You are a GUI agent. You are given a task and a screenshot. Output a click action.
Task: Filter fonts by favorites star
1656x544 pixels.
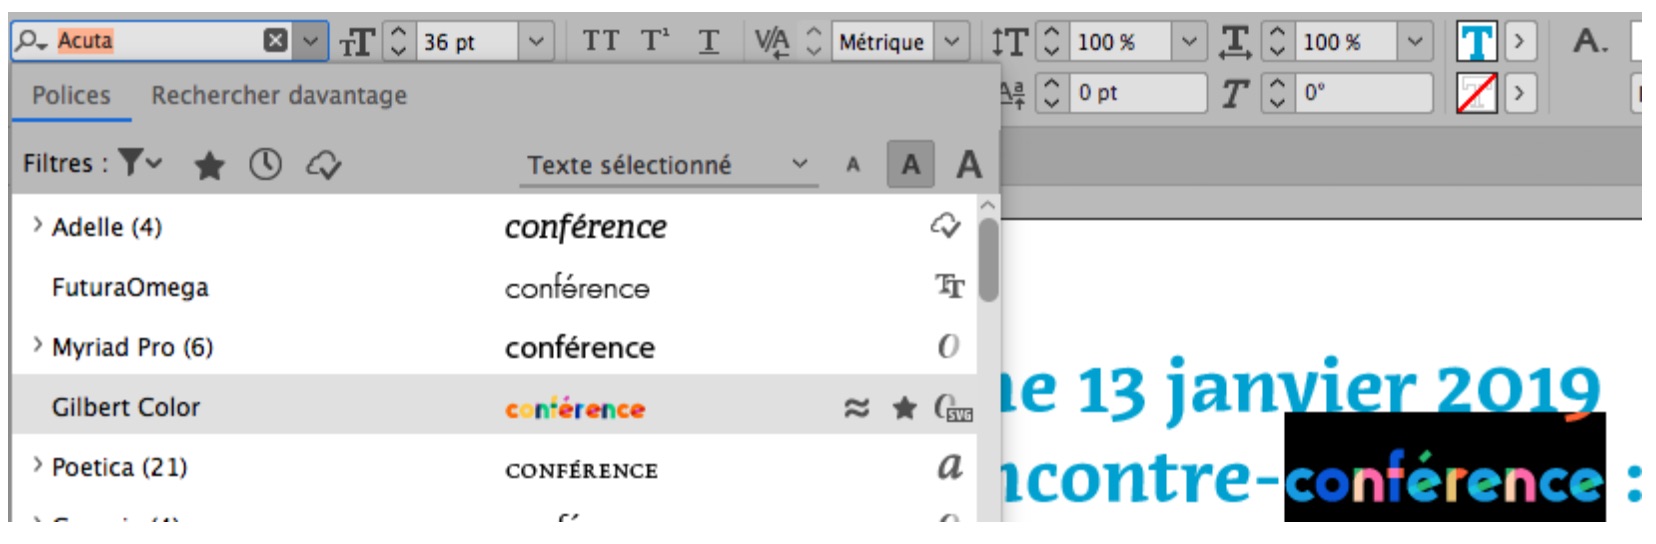click(x=209, y=165)
